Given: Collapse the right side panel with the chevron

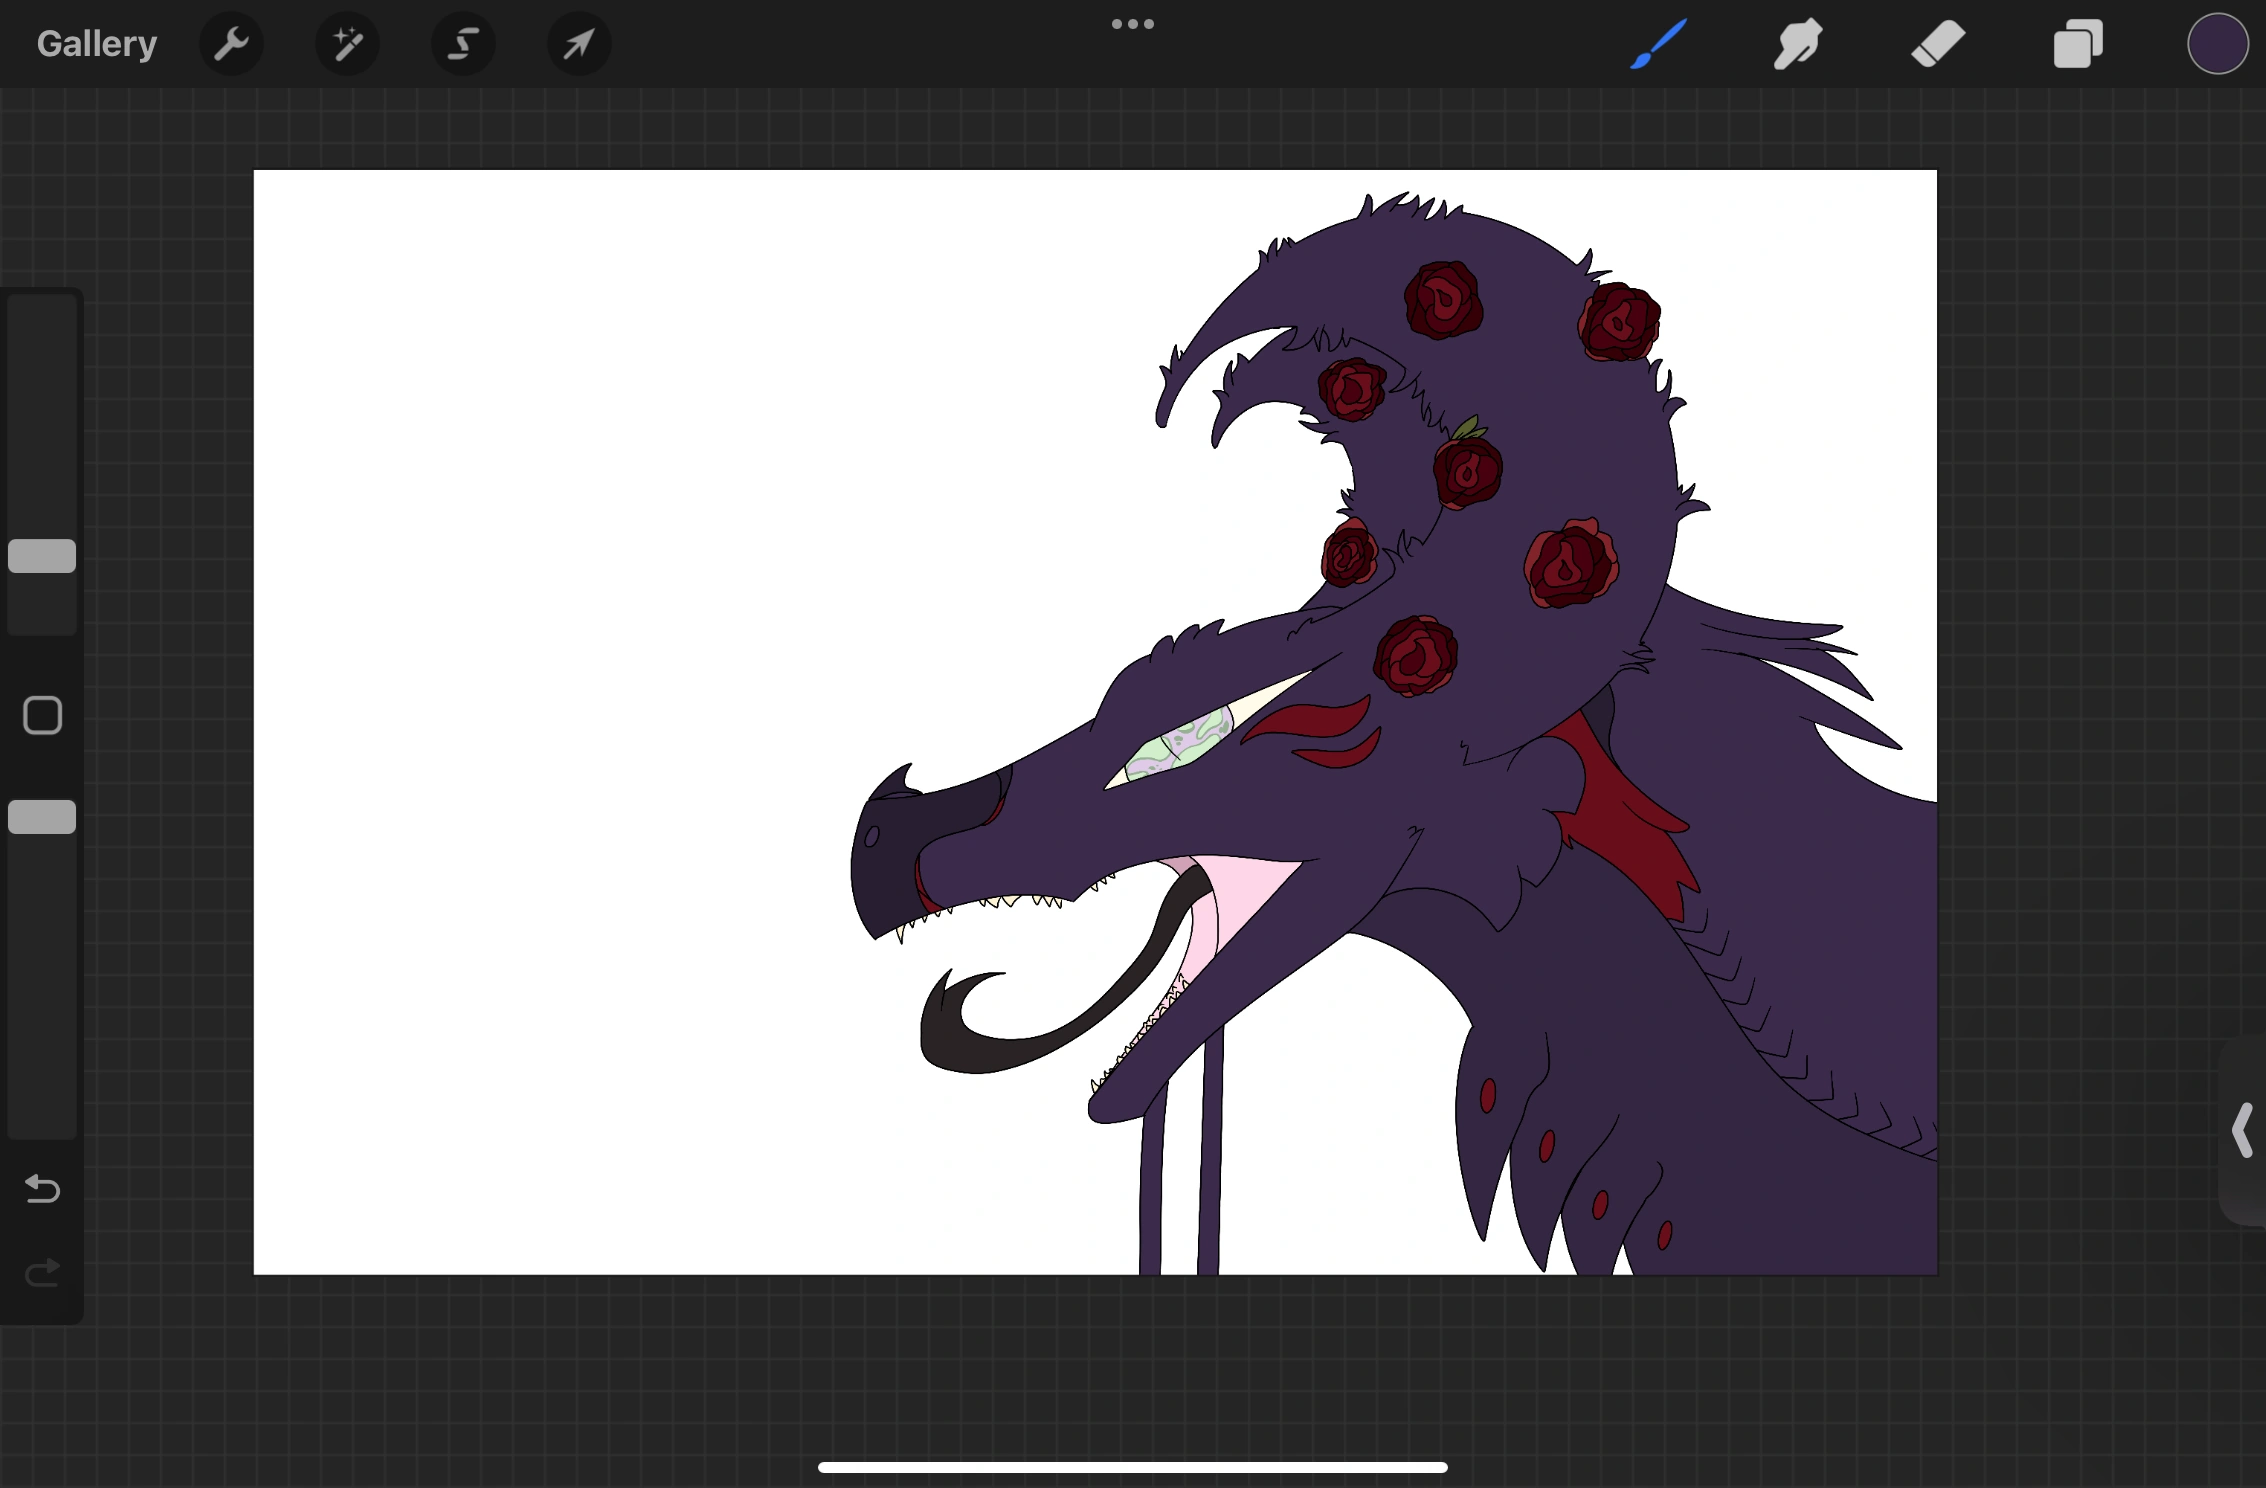Looking at the screenshot, I should pyautogui.click(x=2240, y=1131).
